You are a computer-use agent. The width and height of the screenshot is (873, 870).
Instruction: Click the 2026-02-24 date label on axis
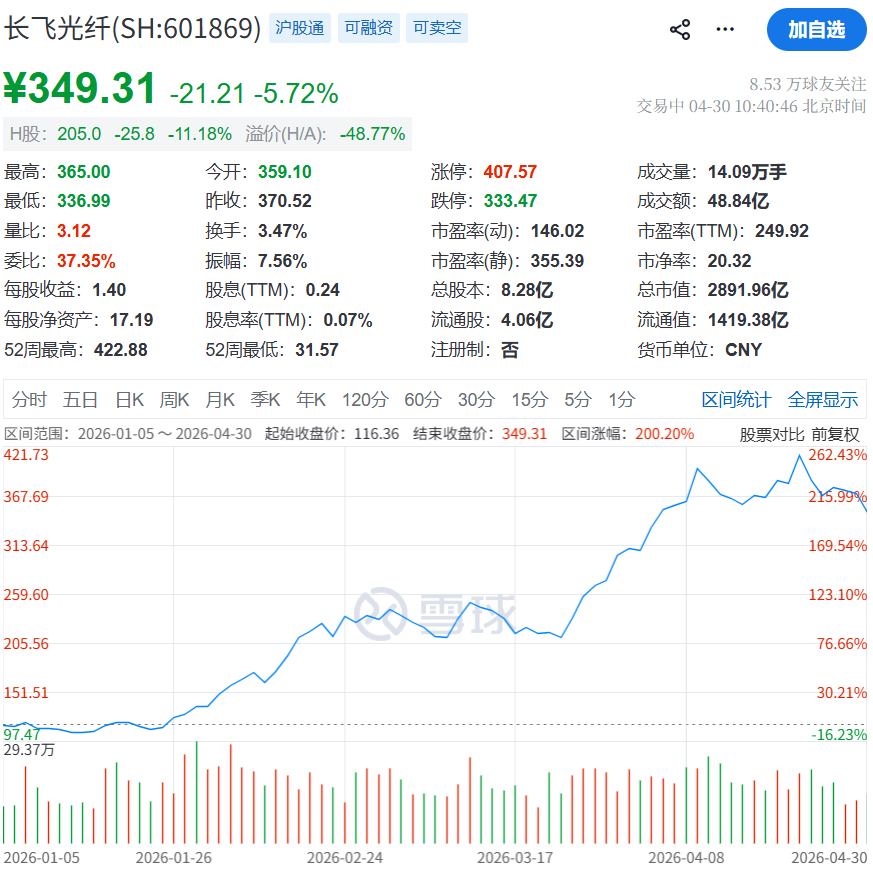tap(345, 858)
